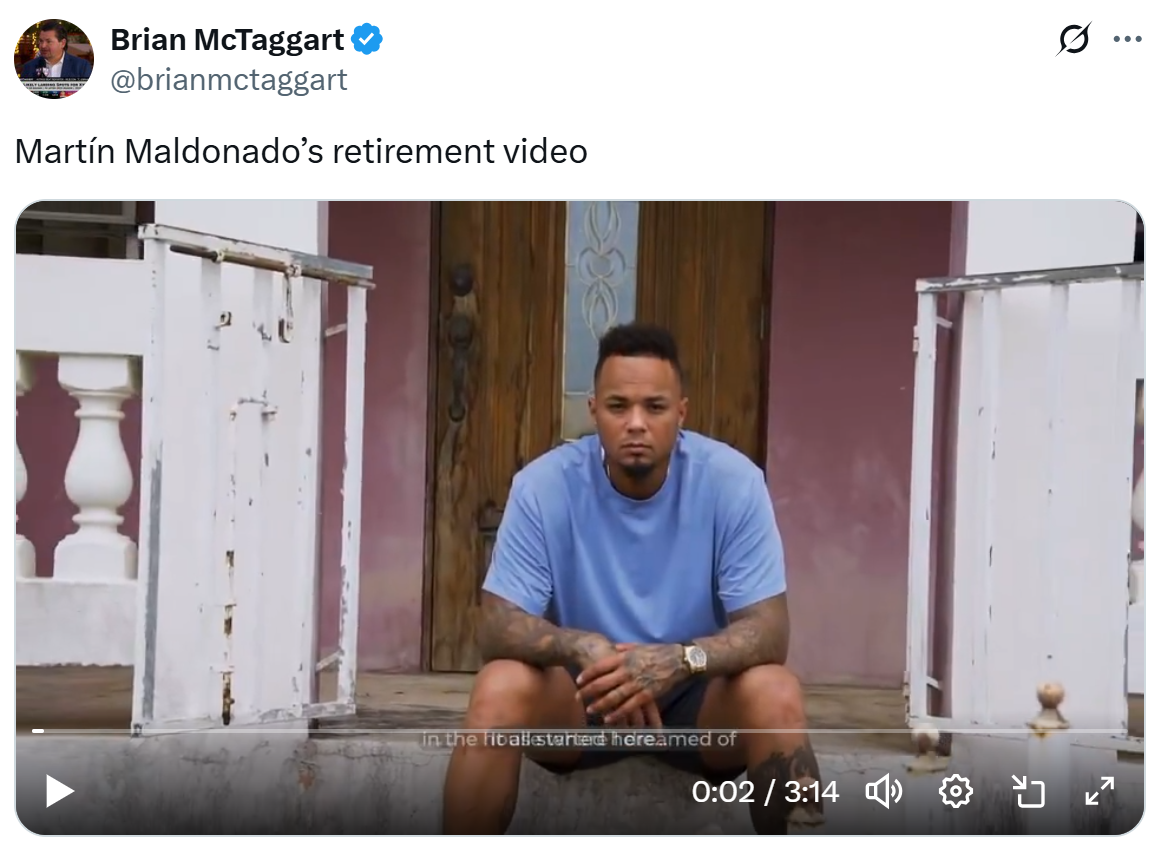Click the progress bar playhead marker
This screenshot has height=843, width=1161.
[38, 731]
